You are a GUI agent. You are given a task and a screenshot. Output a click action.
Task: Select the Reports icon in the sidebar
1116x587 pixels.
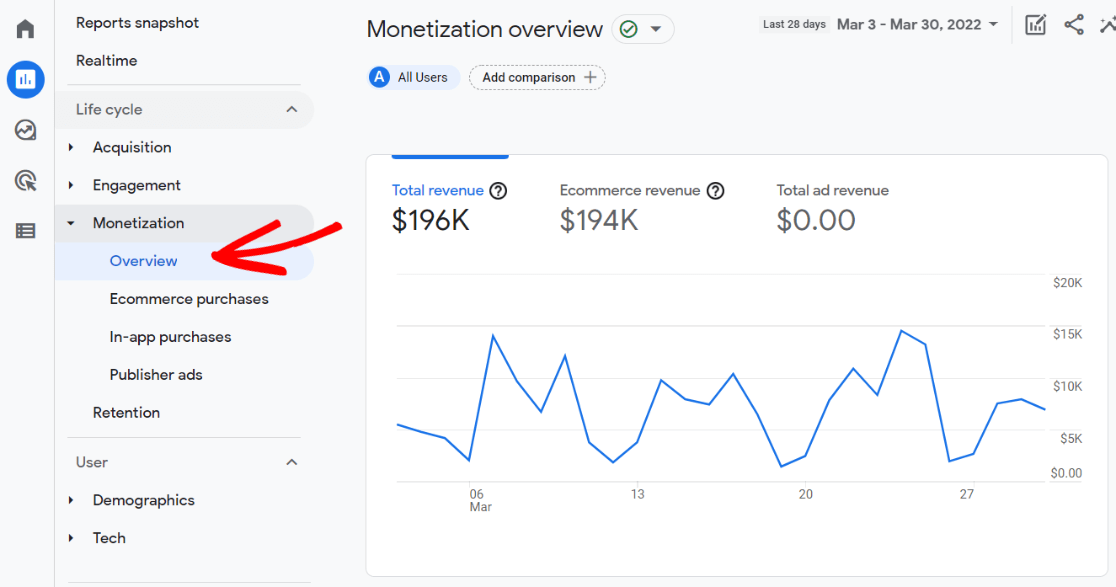pyautogui.click(x=26, y=79)
